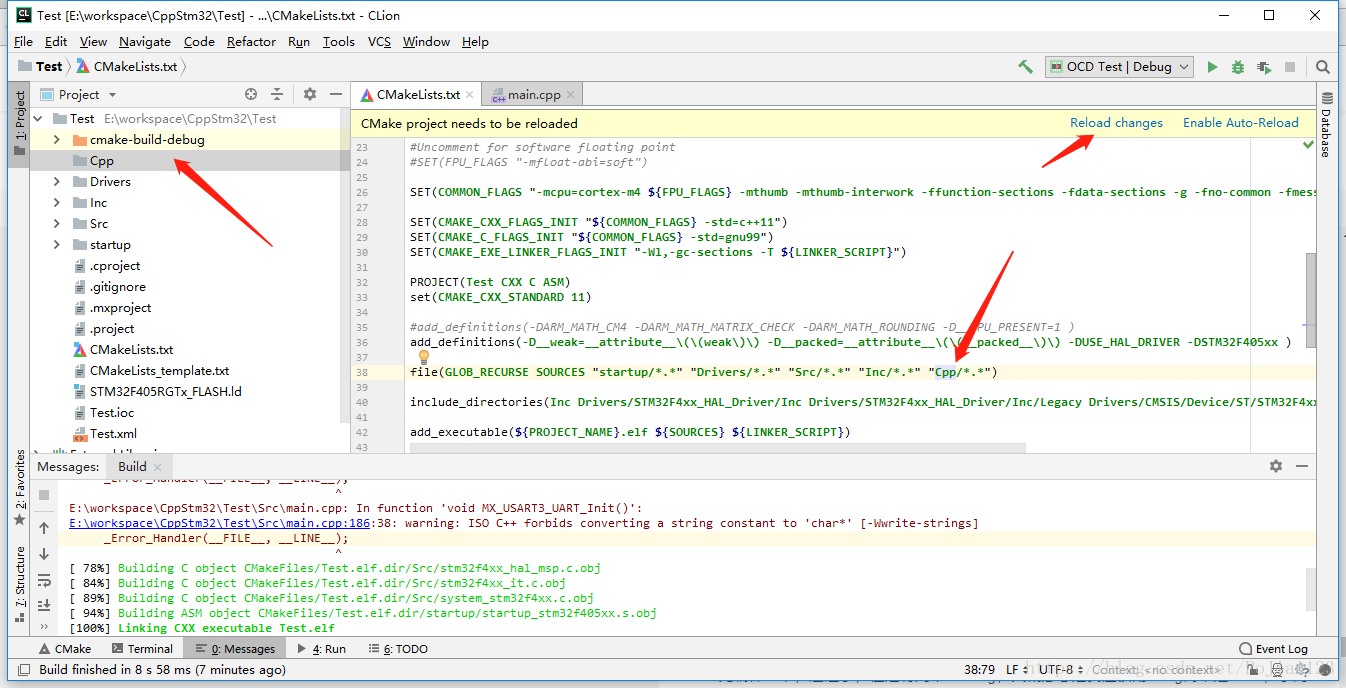Open OCD Test | Debug configuration dropdown

1119,66
